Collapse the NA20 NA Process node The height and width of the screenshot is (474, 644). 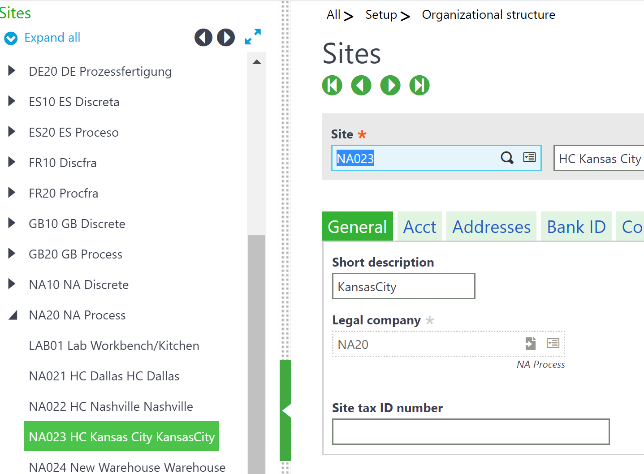click(x=12, y=315)
